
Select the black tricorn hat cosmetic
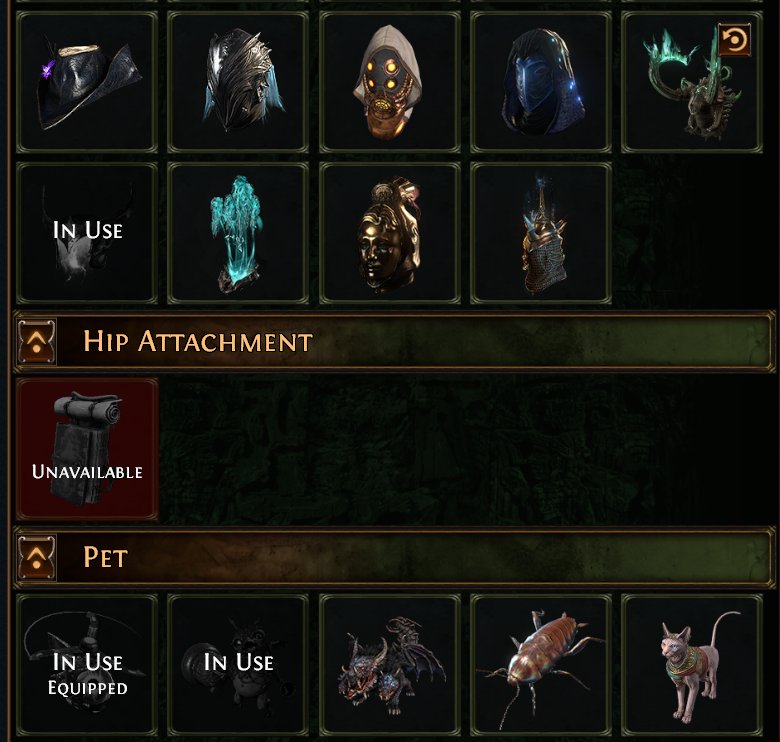point(87,83)
